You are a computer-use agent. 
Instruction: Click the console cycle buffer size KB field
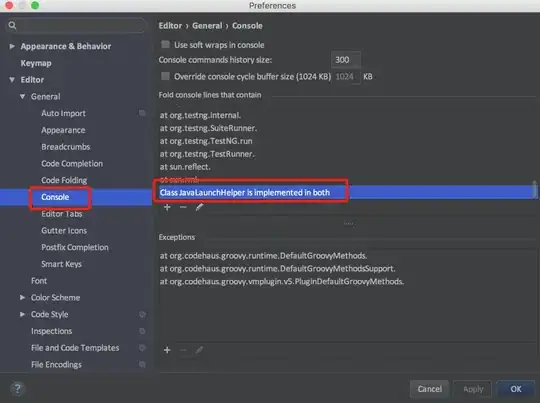tap(347, 76)
